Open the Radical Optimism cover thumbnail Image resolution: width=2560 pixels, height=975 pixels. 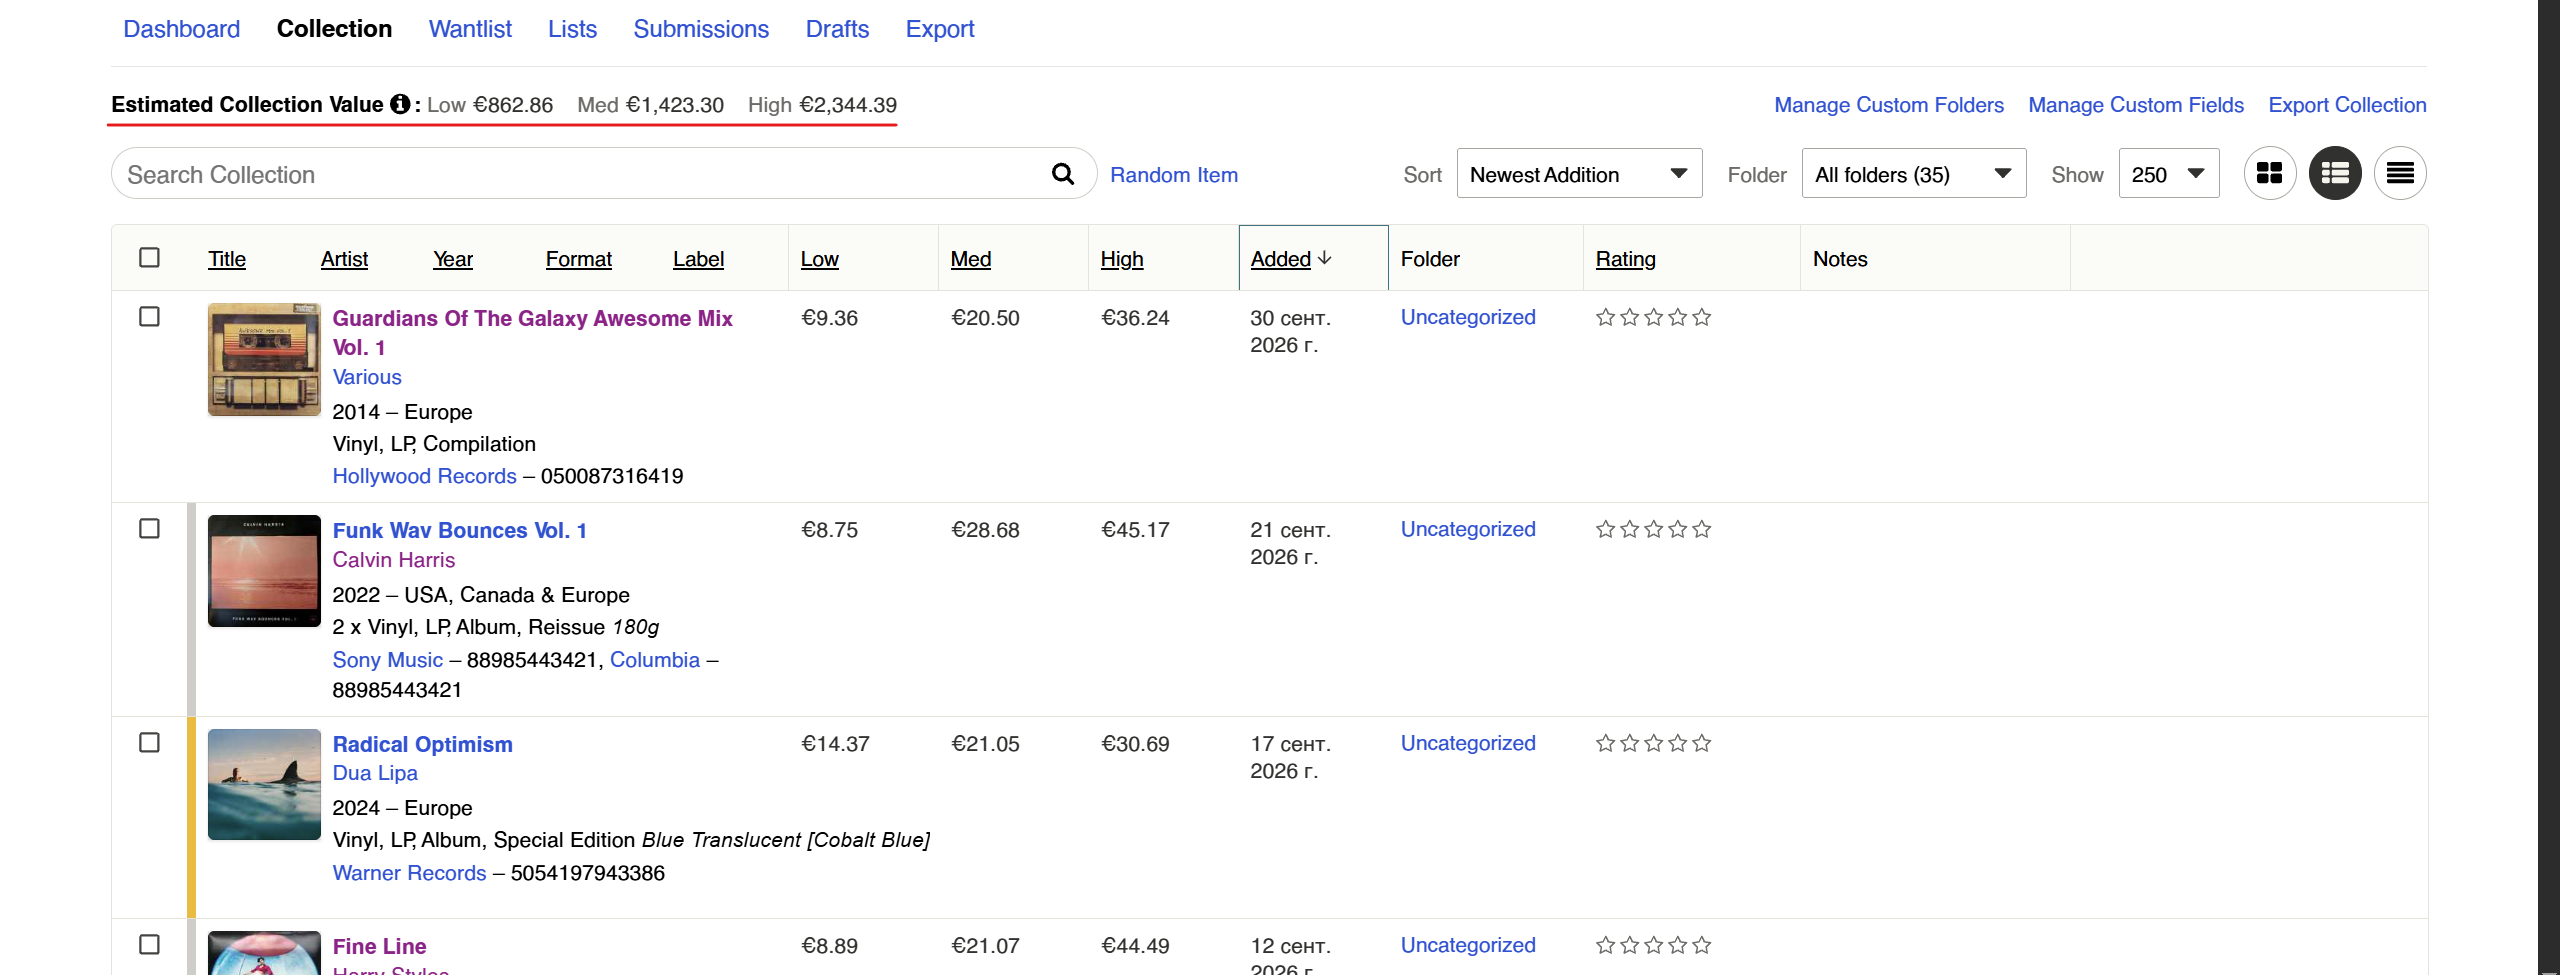click(264, 784)
